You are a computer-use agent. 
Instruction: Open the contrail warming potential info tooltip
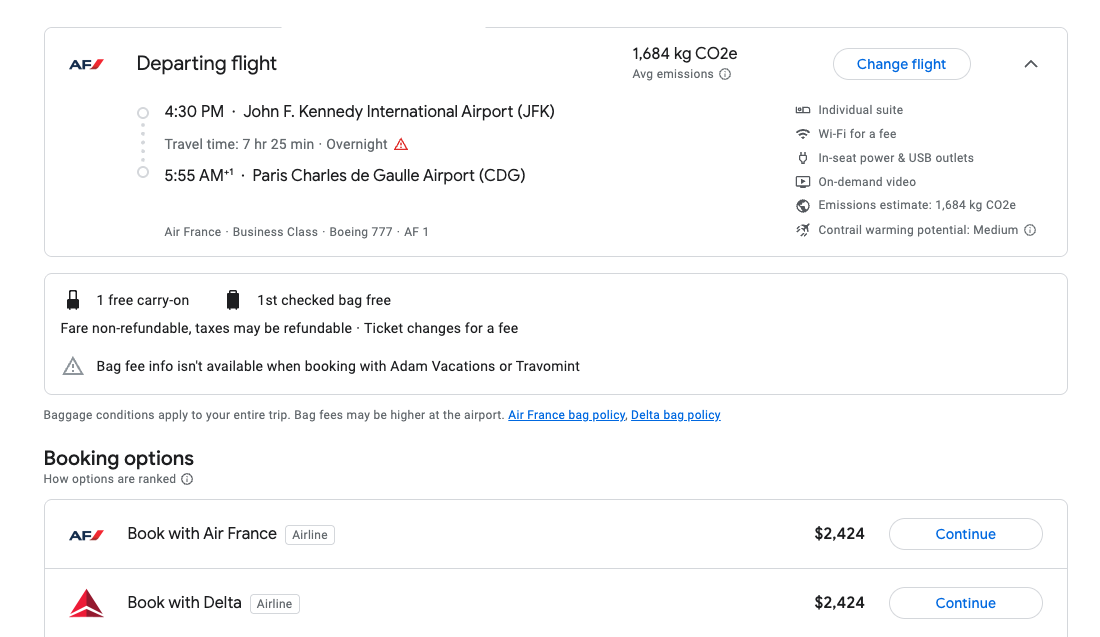click(x=1029, y=229)
